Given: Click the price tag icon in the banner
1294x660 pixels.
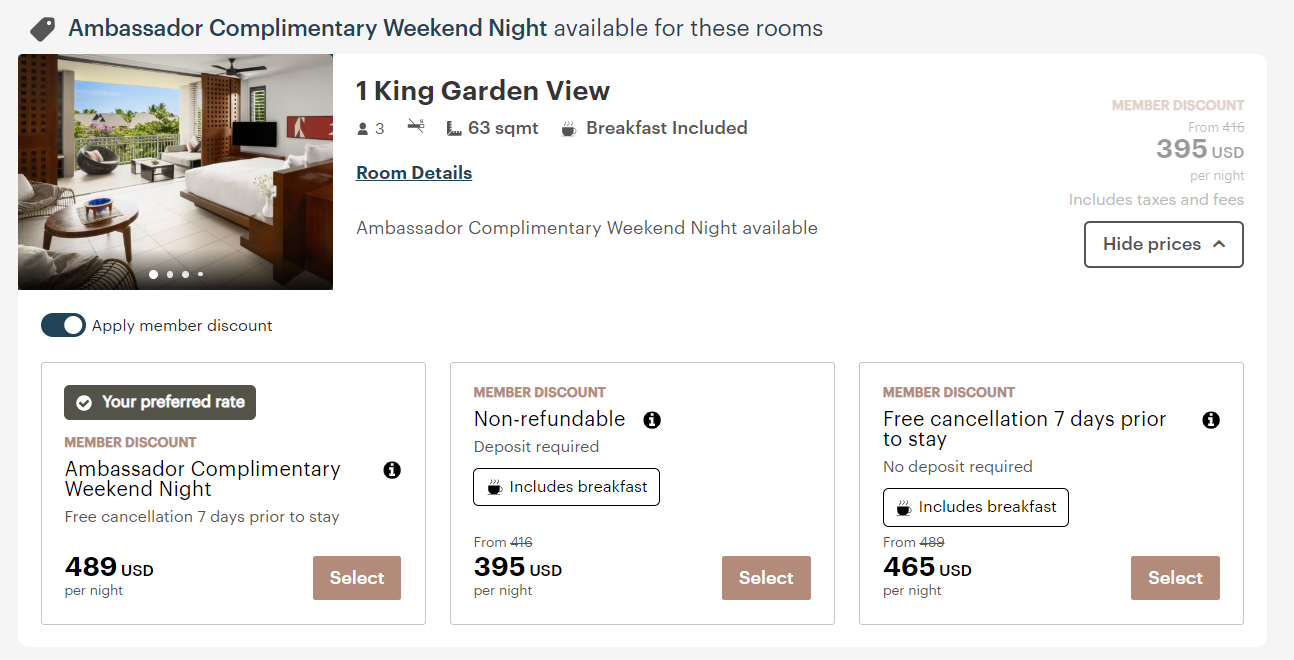Looking at the screenshot, I should (41, 27).
